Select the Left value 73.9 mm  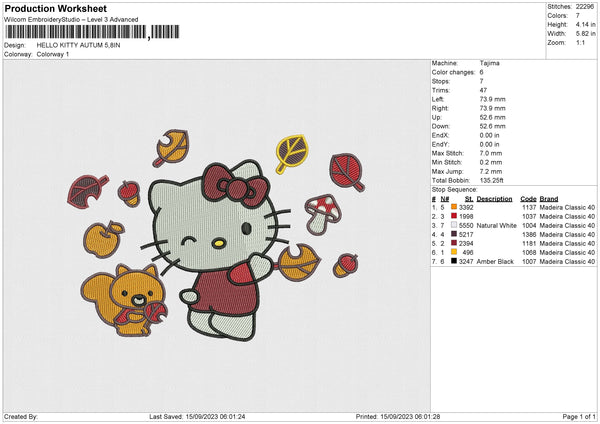pos(492,99)
